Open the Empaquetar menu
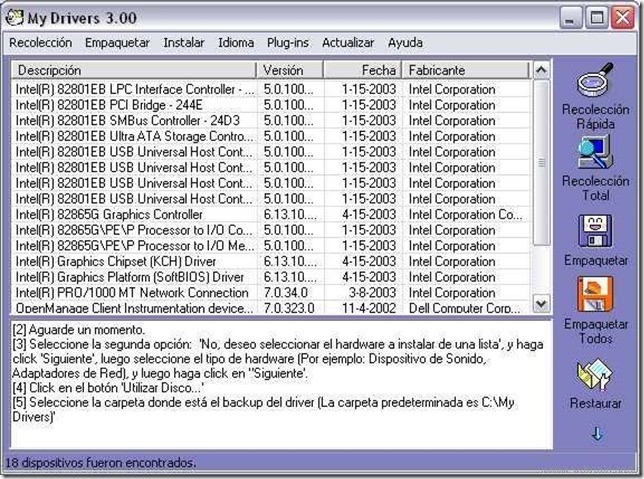644x479 pixels. 117,43
